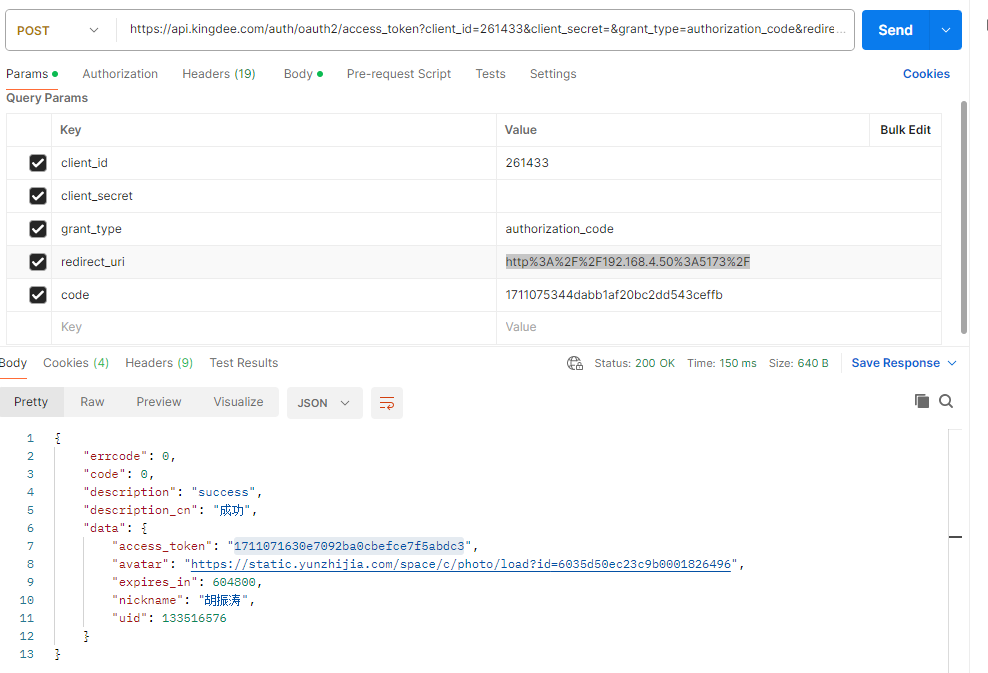Copy response using the copy icon
Viewport: 988px width, 673px height.
921,401
